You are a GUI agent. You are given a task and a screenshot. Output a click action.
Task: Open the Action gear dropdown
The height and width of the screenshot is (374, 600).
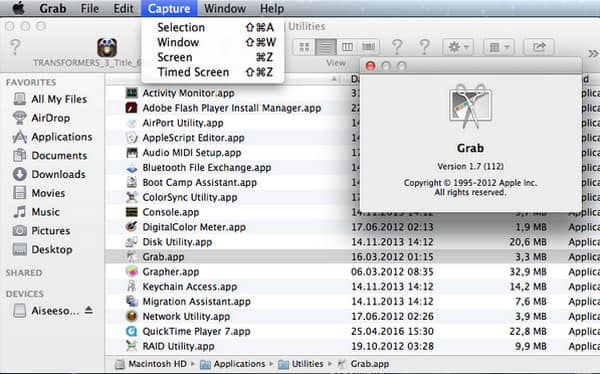pyautogui.click(x=458, y=47)
